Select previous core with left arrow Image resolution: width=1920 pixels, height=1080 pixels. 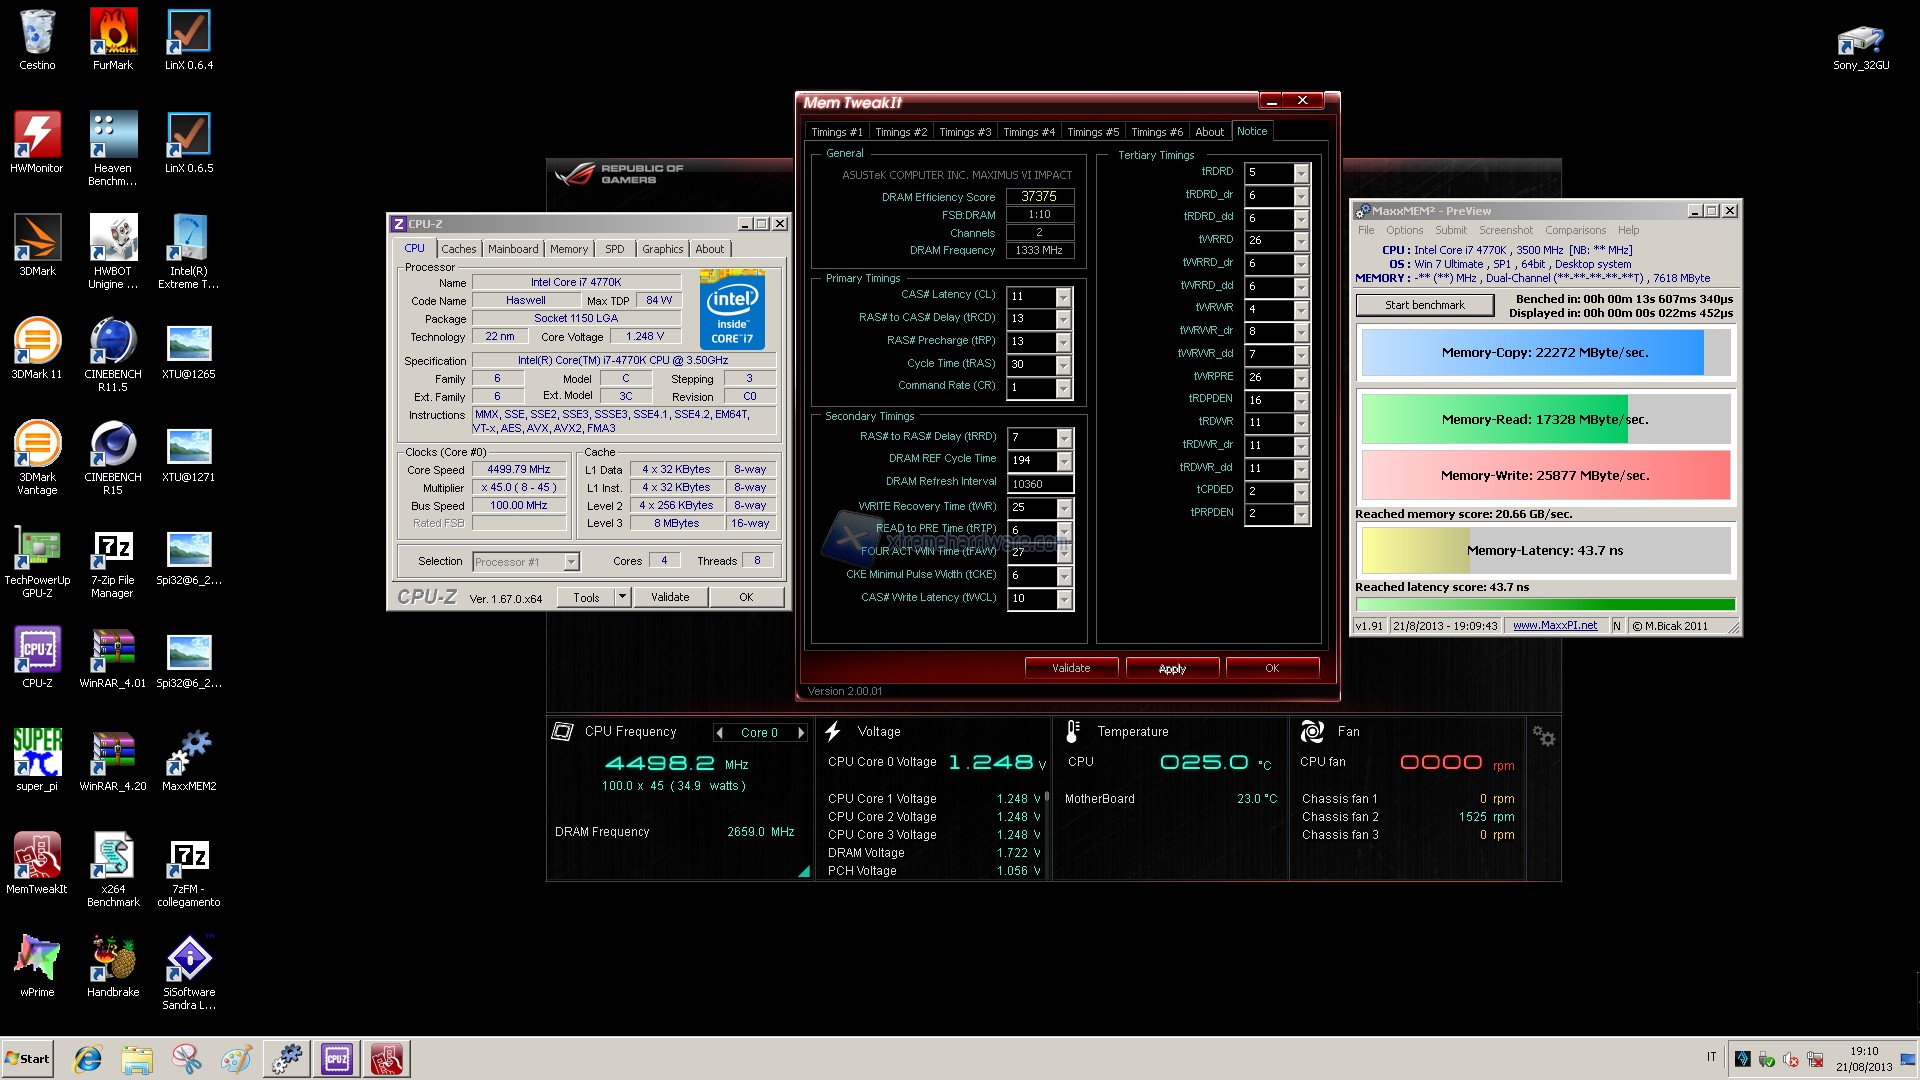[x=720, y=733]
